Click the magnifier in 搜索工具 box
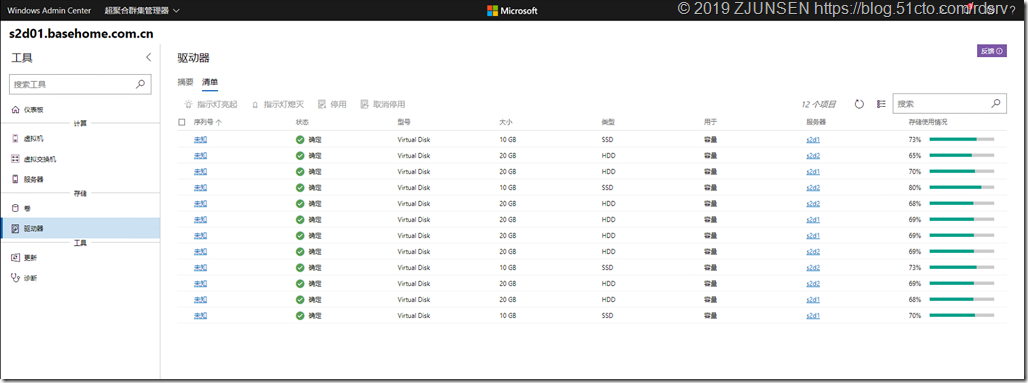Image resolution: width=1028 pixels, height=383 pixels. pos(140,84)
